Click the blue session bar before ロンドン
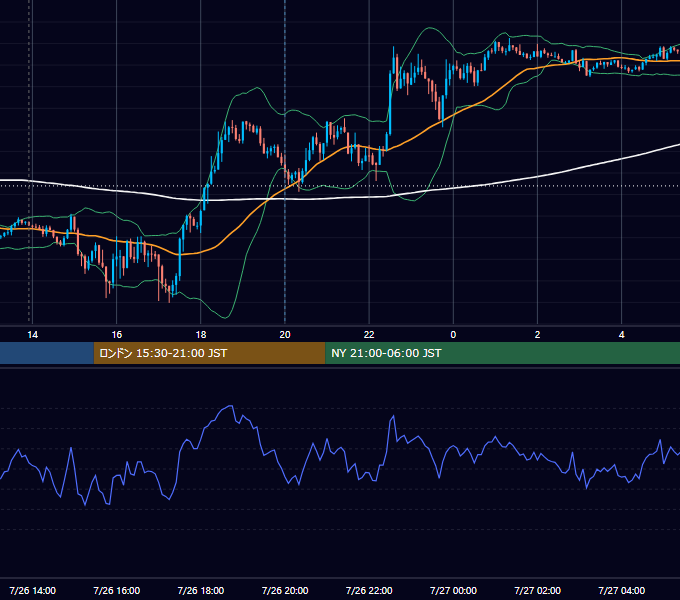Image resolution: width=680 pixels, height=600 pixels. [x=47, y=353]
